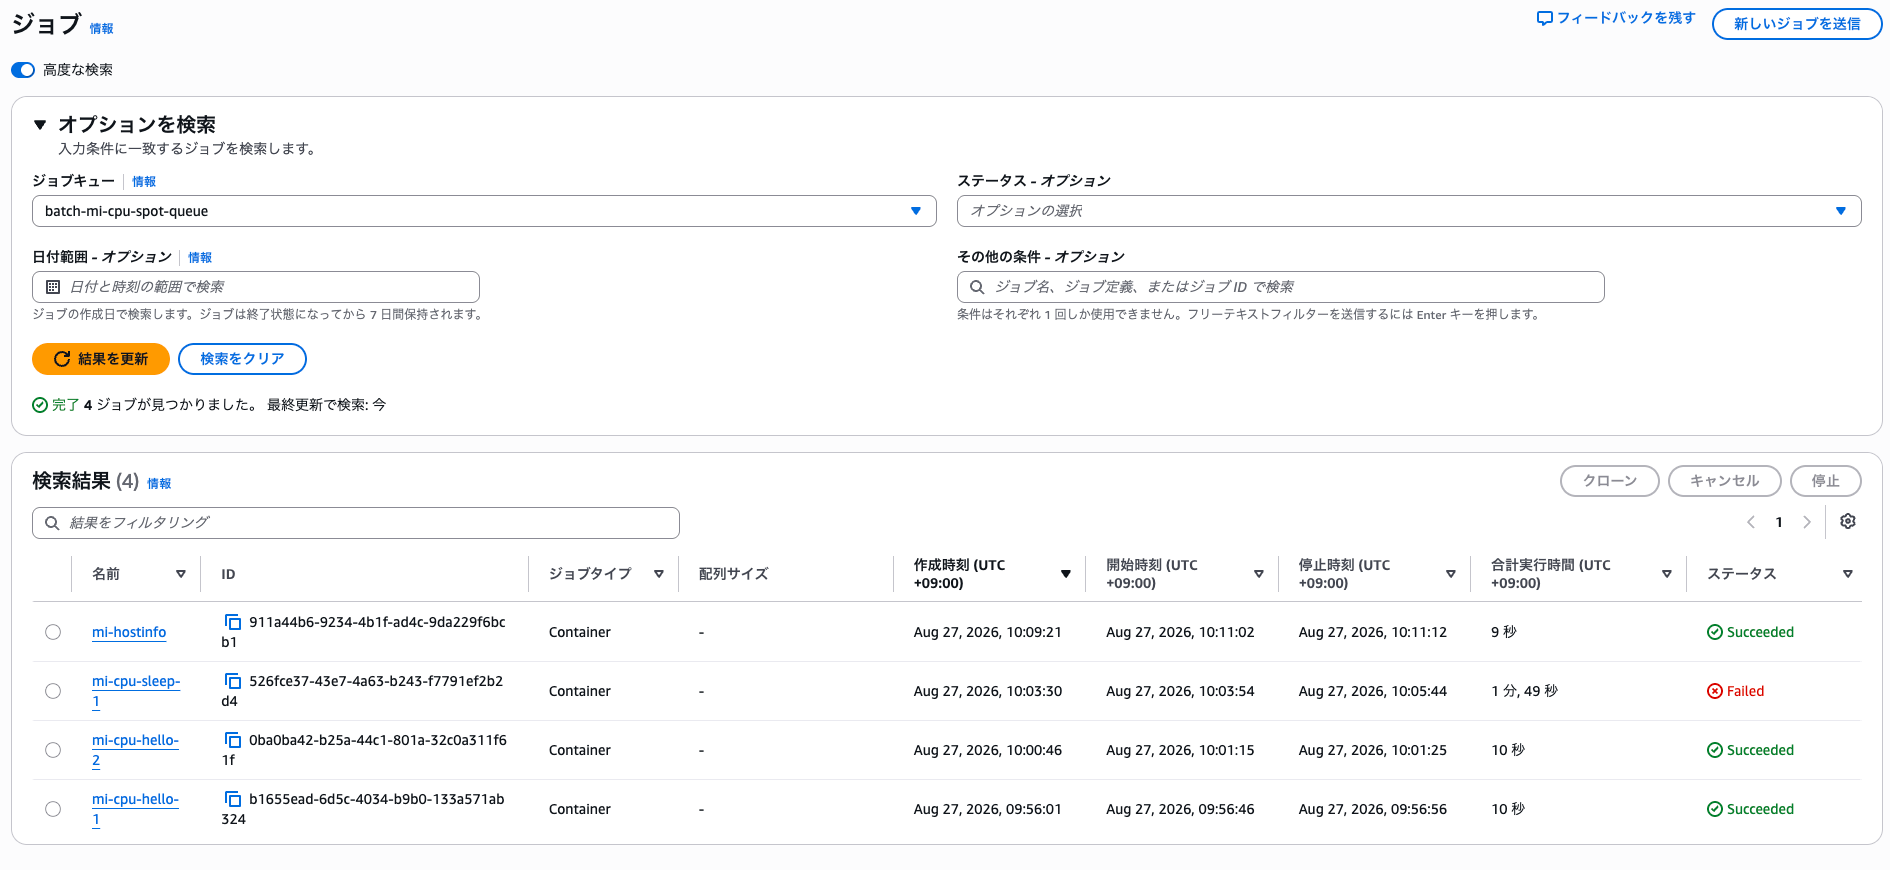The width and height of the screenshot is (1890, 870).
Task: Open table preferences gear icon
Action: click(1848, 521)
